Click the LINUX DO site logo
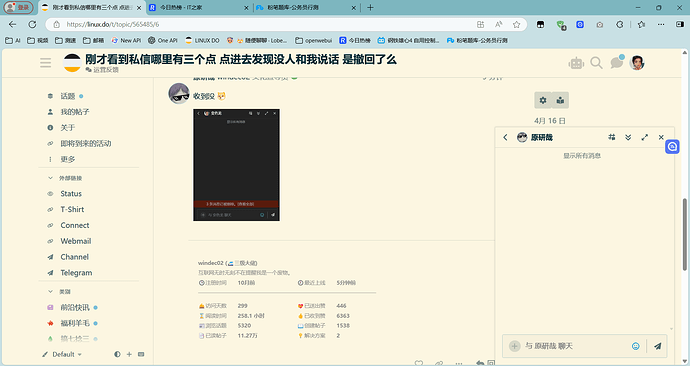Viewport: 690px width, 366px height. [x=72, y=62]
